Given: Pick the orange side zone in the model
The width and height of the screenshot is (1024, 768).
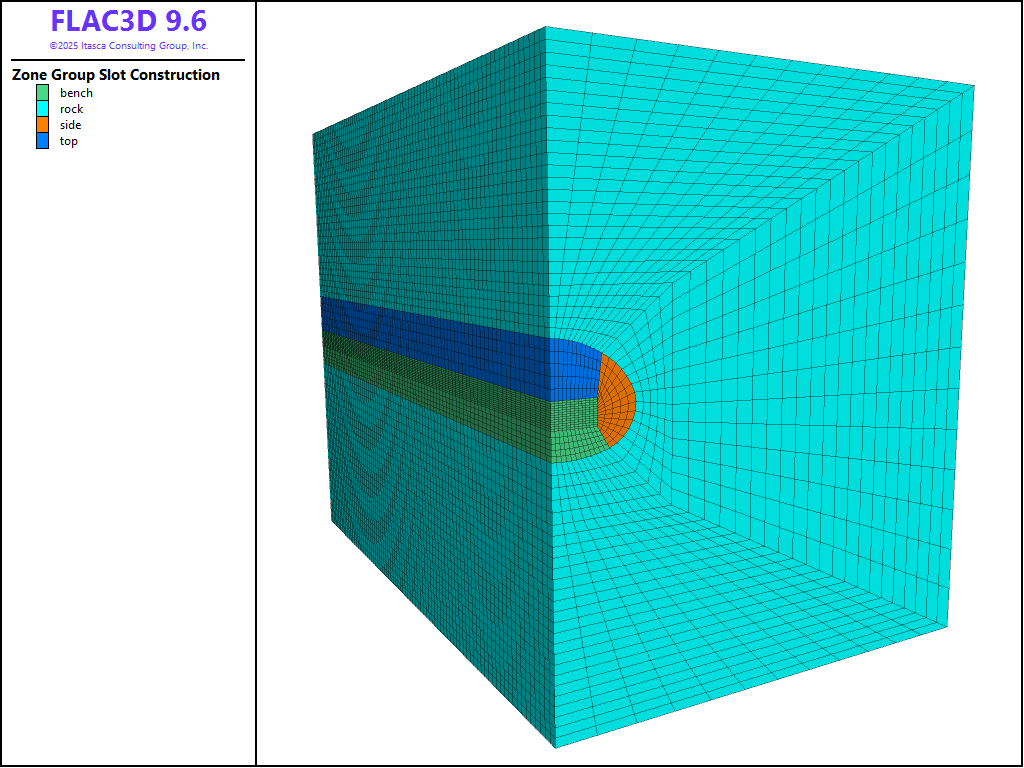Looking at the screenshot, I should 618,402.
